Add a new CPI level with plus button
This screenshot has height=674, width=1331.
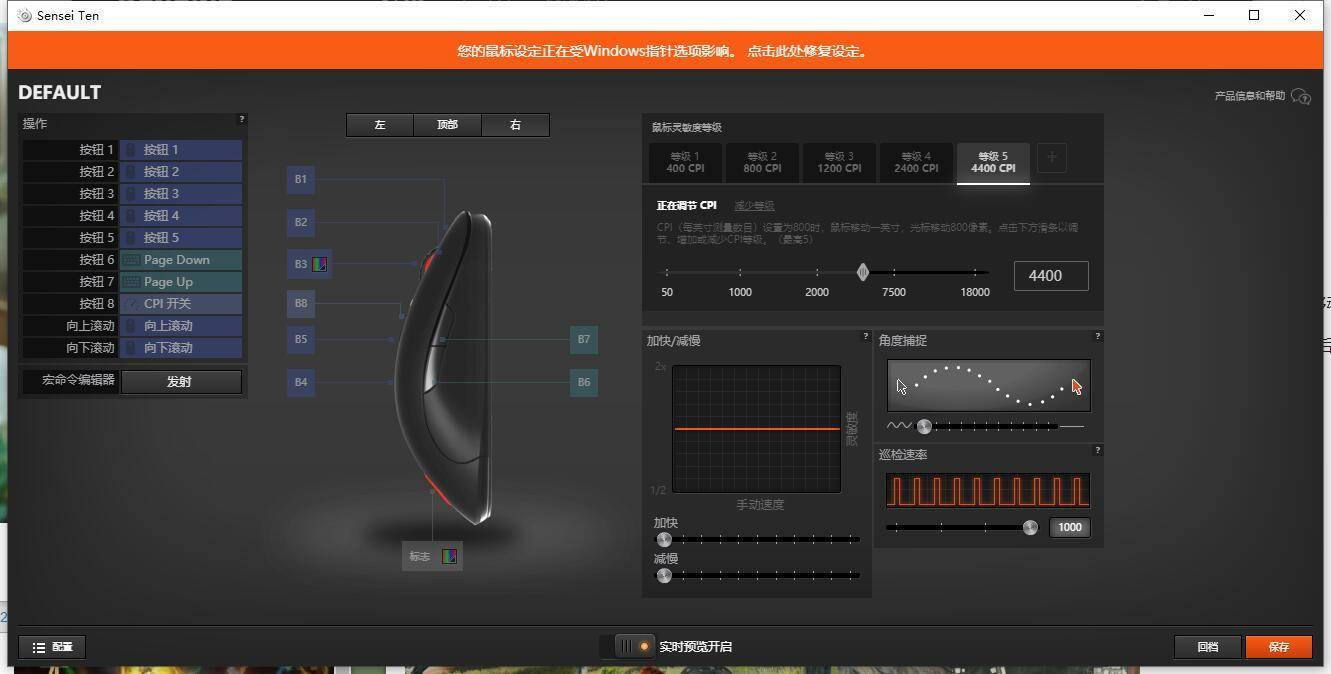1051,157
